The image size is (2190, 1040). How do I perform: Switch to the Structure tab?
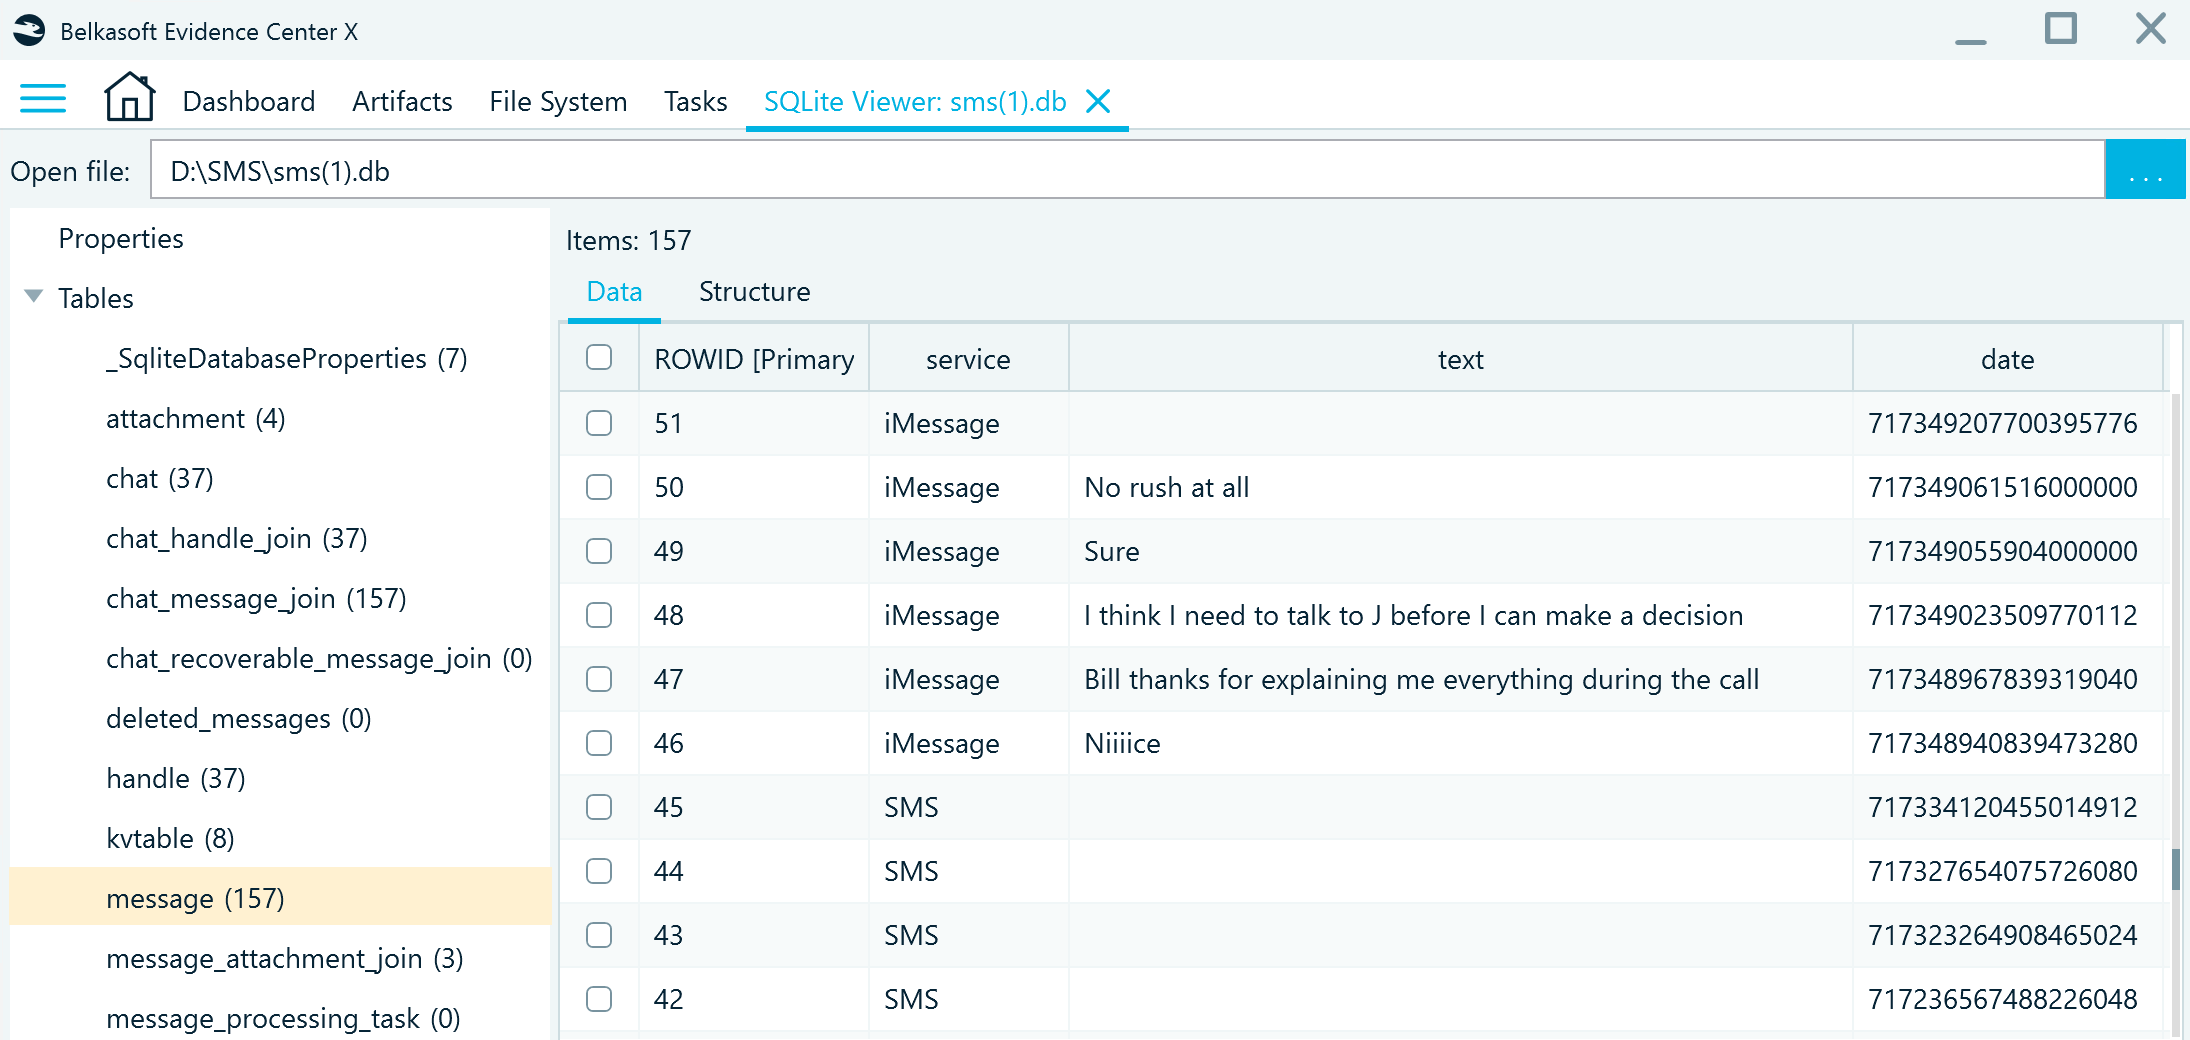tap(754, 291)
